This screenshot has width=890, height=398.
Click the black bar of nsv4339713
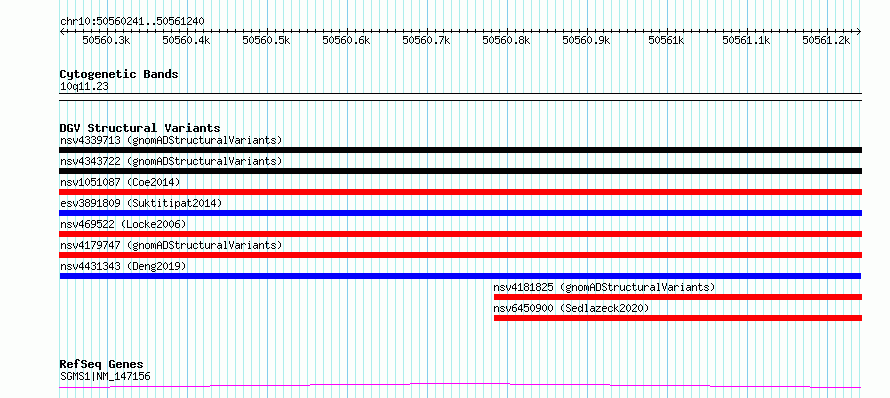point(461,150)
